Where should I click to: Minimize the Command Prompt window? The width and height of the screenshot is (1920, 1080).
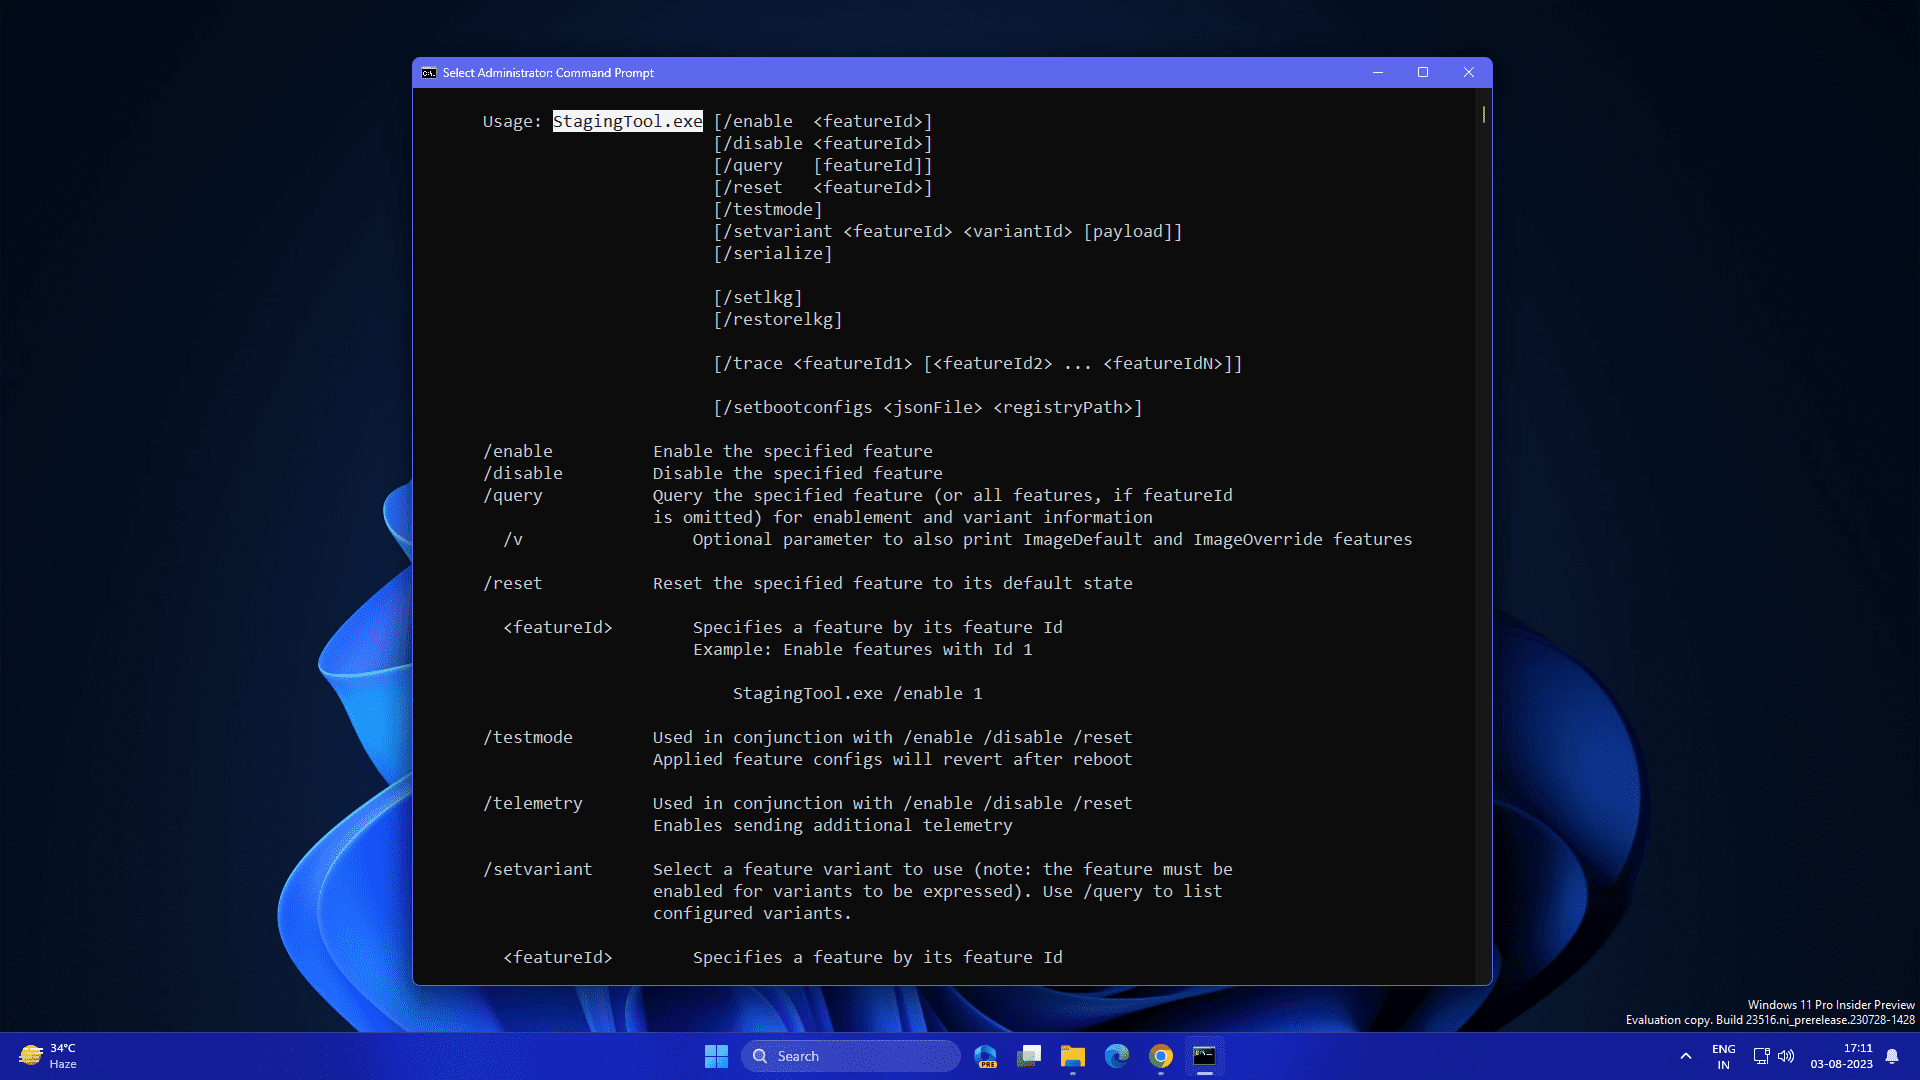point(1378,72)
